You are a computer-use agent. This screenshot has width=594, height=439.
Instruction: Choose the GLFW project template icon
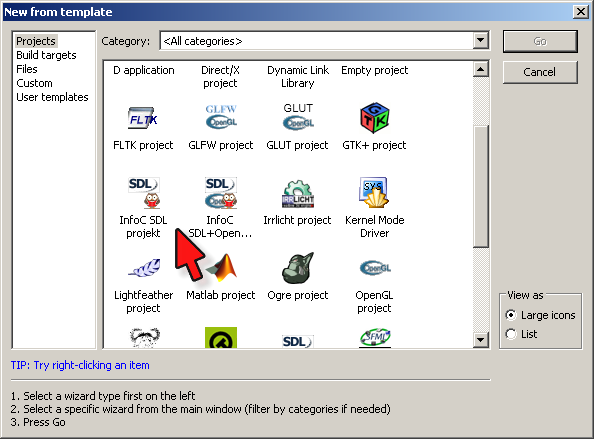pyautogui.click(x=221, y=116)
